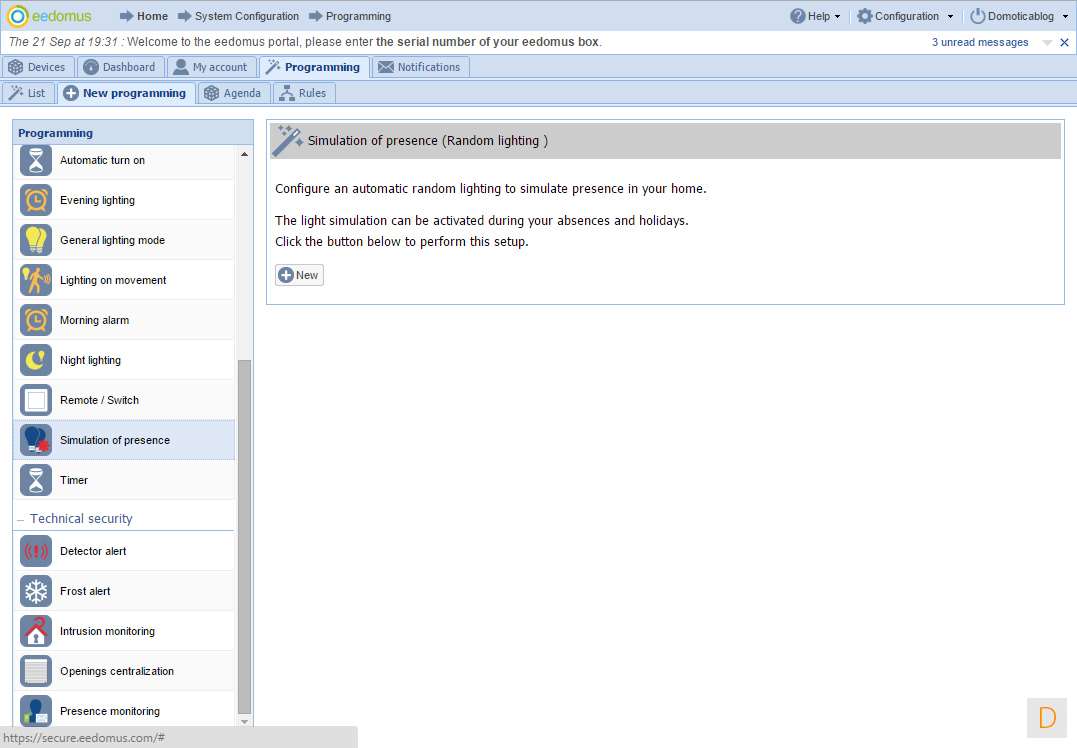
Task: Switch to My account tab
Action: 212,67
